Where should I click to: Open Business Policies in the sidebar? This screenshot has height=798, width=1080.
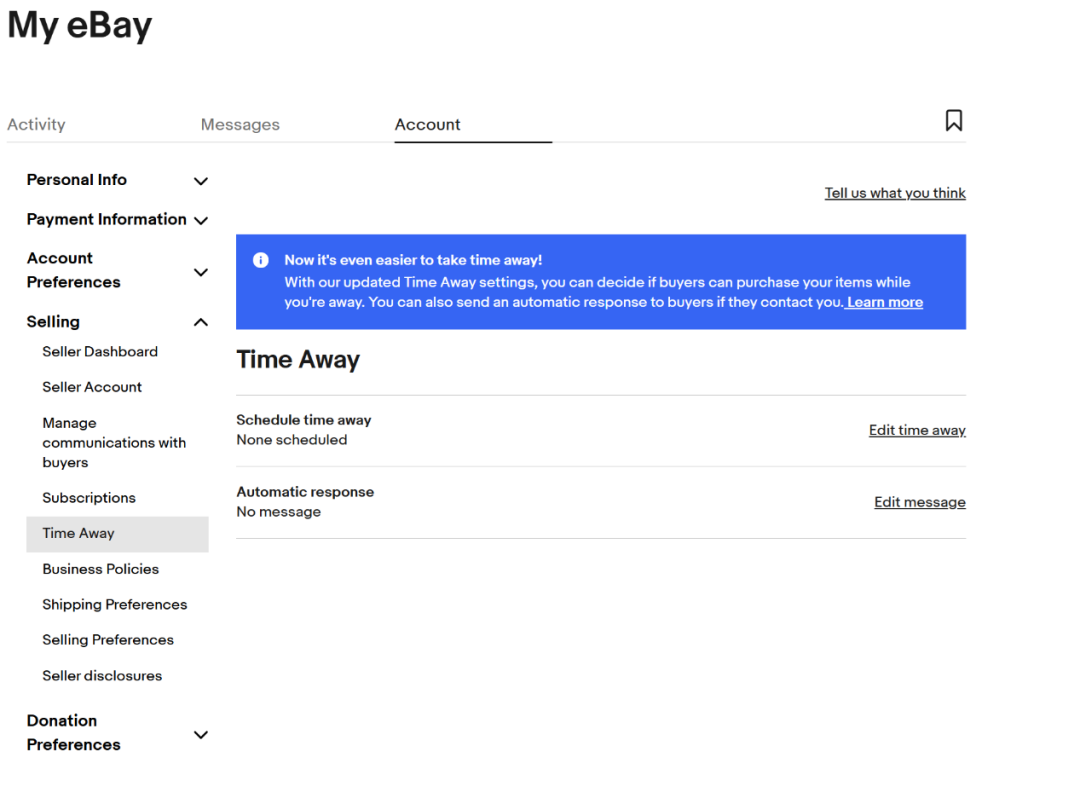pos(100,569)
